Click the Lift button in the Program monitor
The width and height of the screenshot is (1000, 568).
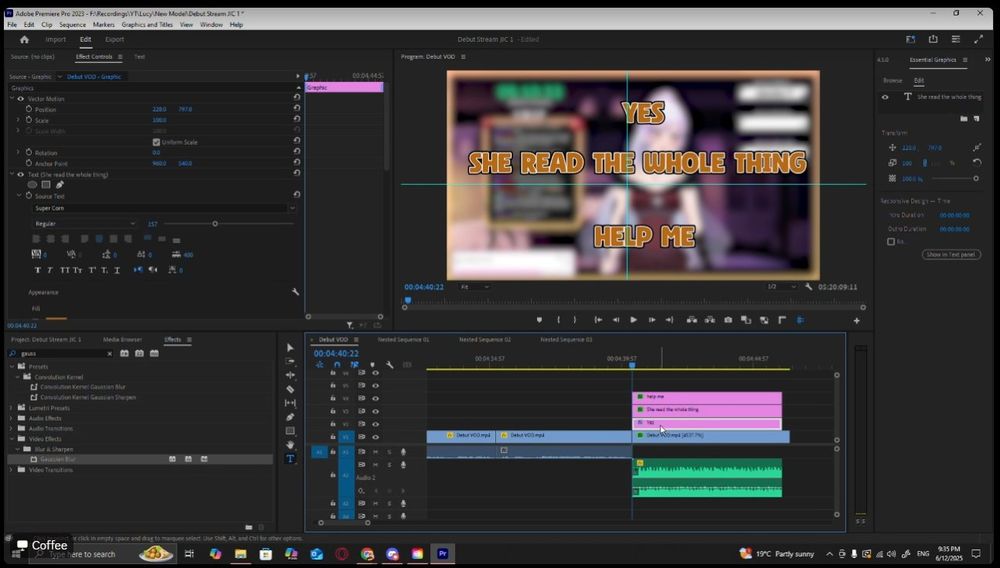click(691, 320)
